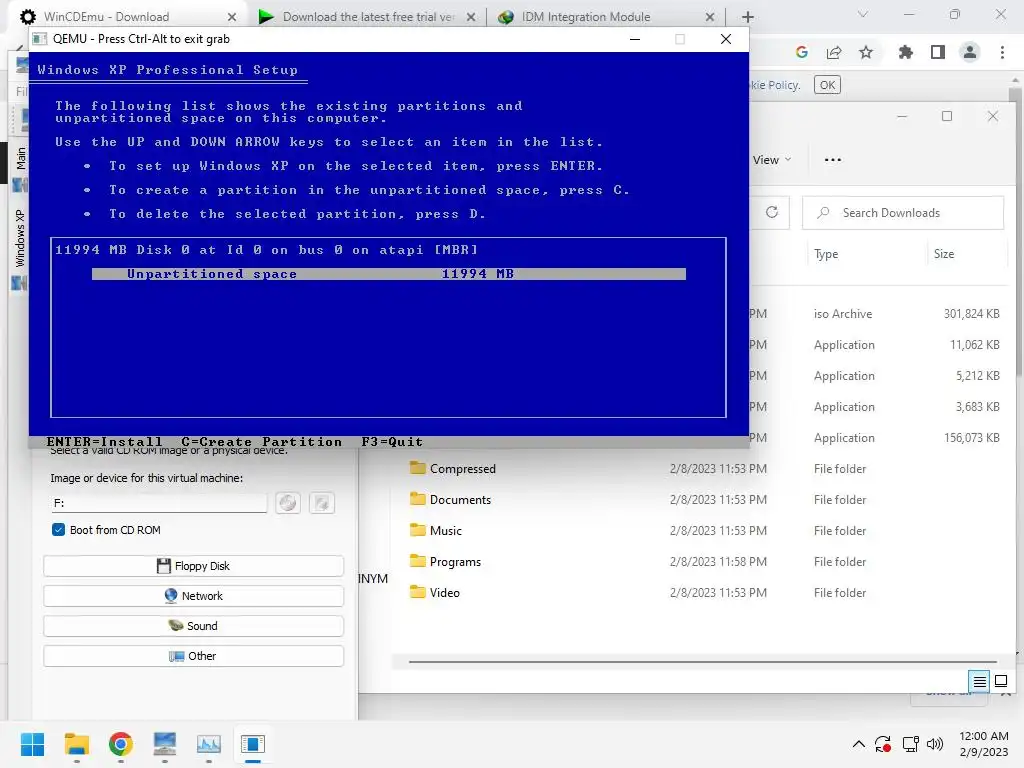Screen dimensions: 1024x768
Task: Refresh the Downloads folder in Explorer
Action: 772,212
